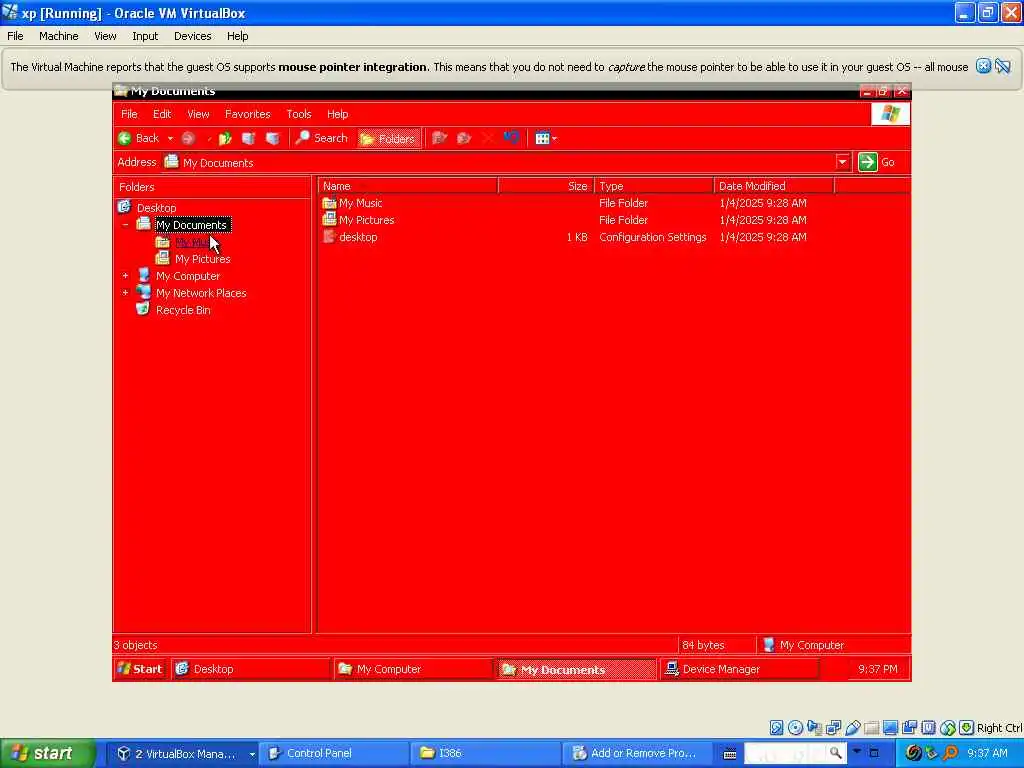Click the Copy To toolbar icon
This screenshot has width=1024, height=768.
(x=464, y=138)
